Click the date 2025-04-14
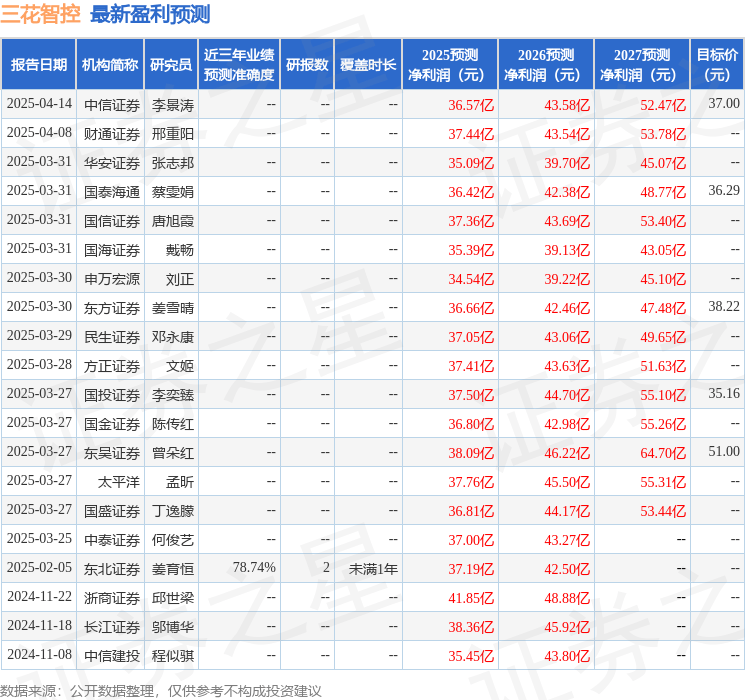 point(39,104)
